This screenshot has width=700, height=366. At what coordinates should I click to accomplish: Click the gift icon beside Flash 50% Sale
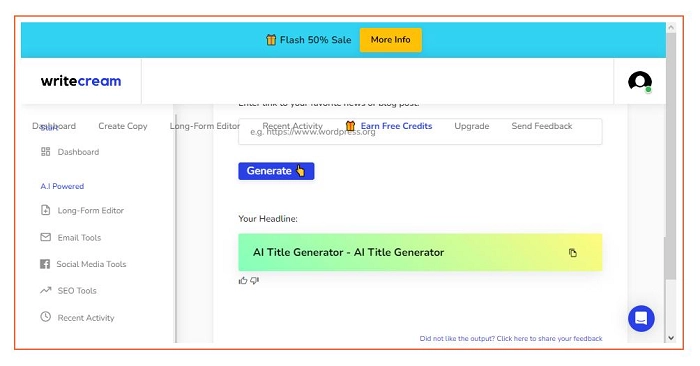[271, 40]
